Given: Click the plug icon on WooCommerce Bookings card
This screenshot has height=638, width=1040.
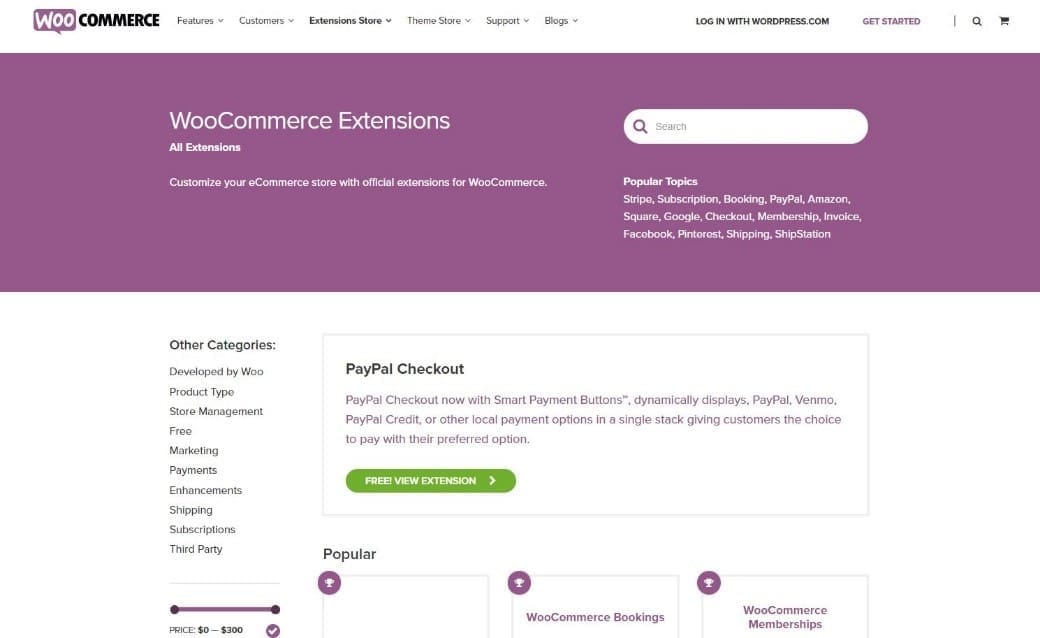Looking at the screenshot, I should (519, 581).
